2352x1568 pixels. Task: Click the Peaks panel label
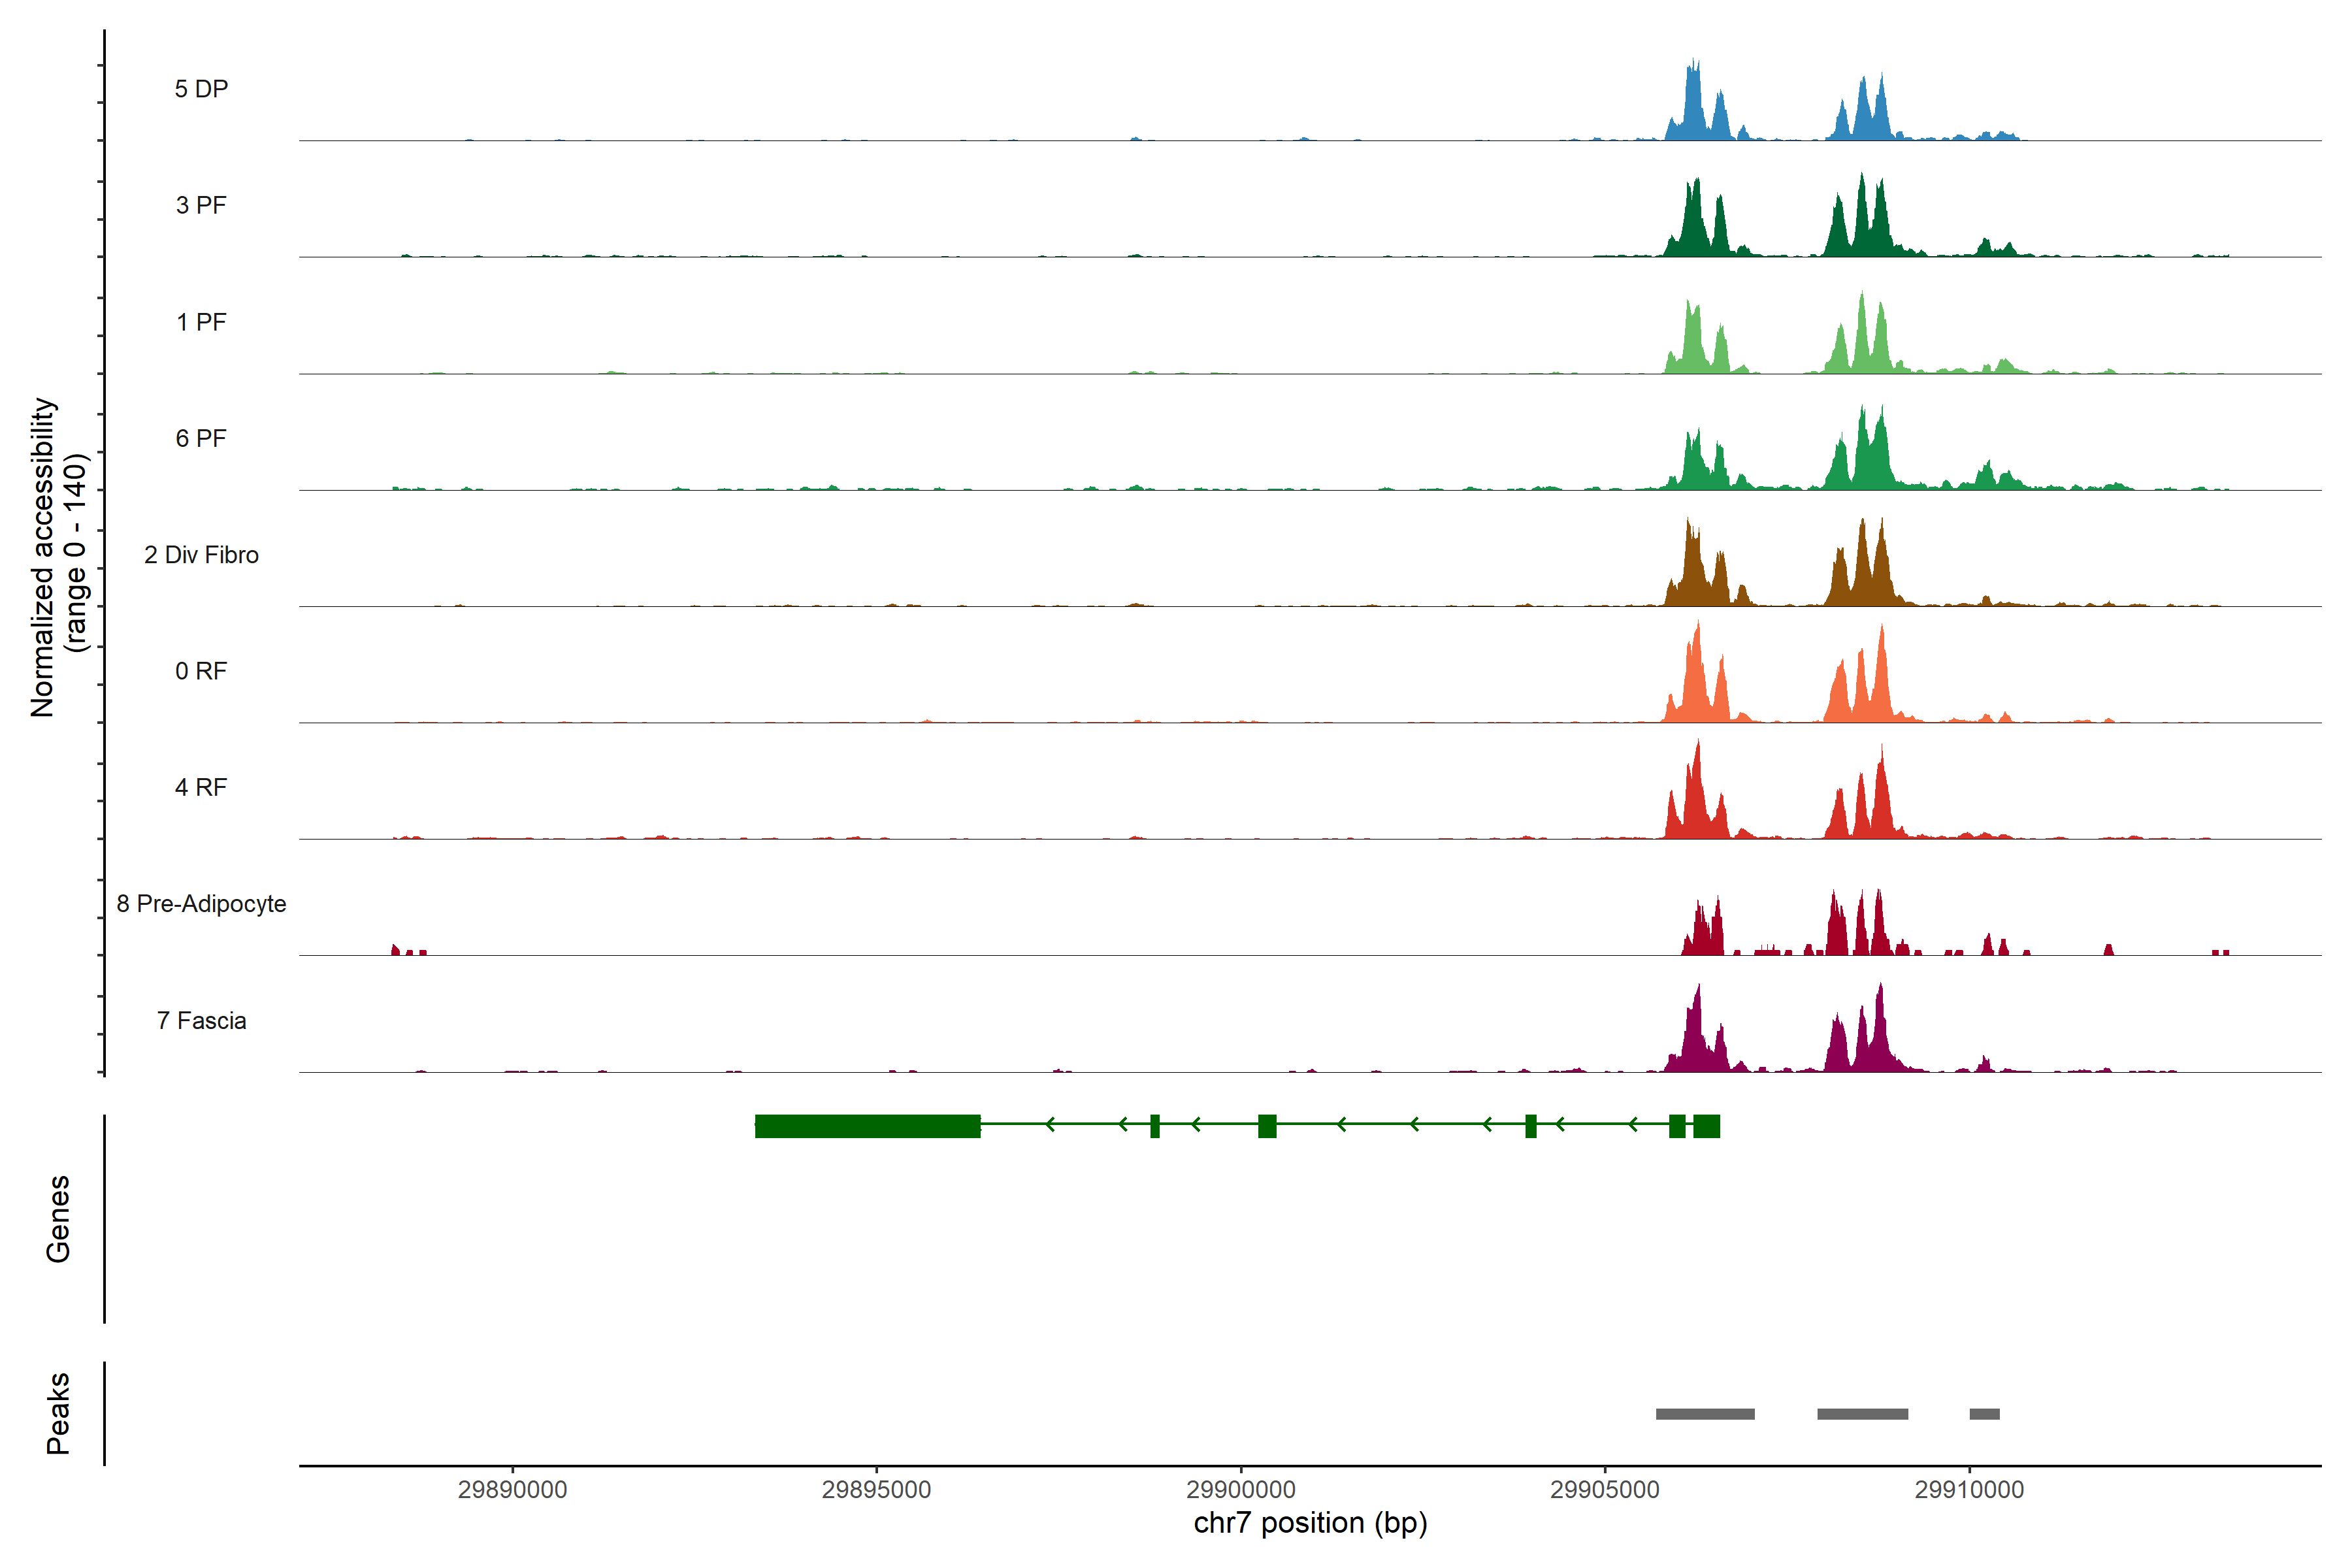[x=58, y=1413]
